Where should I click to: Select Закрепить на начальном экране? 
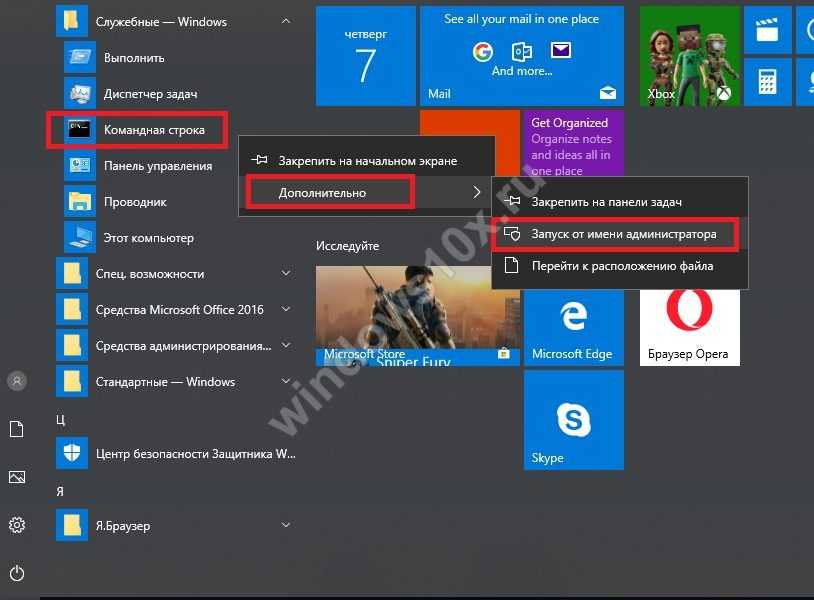point(366,160)
